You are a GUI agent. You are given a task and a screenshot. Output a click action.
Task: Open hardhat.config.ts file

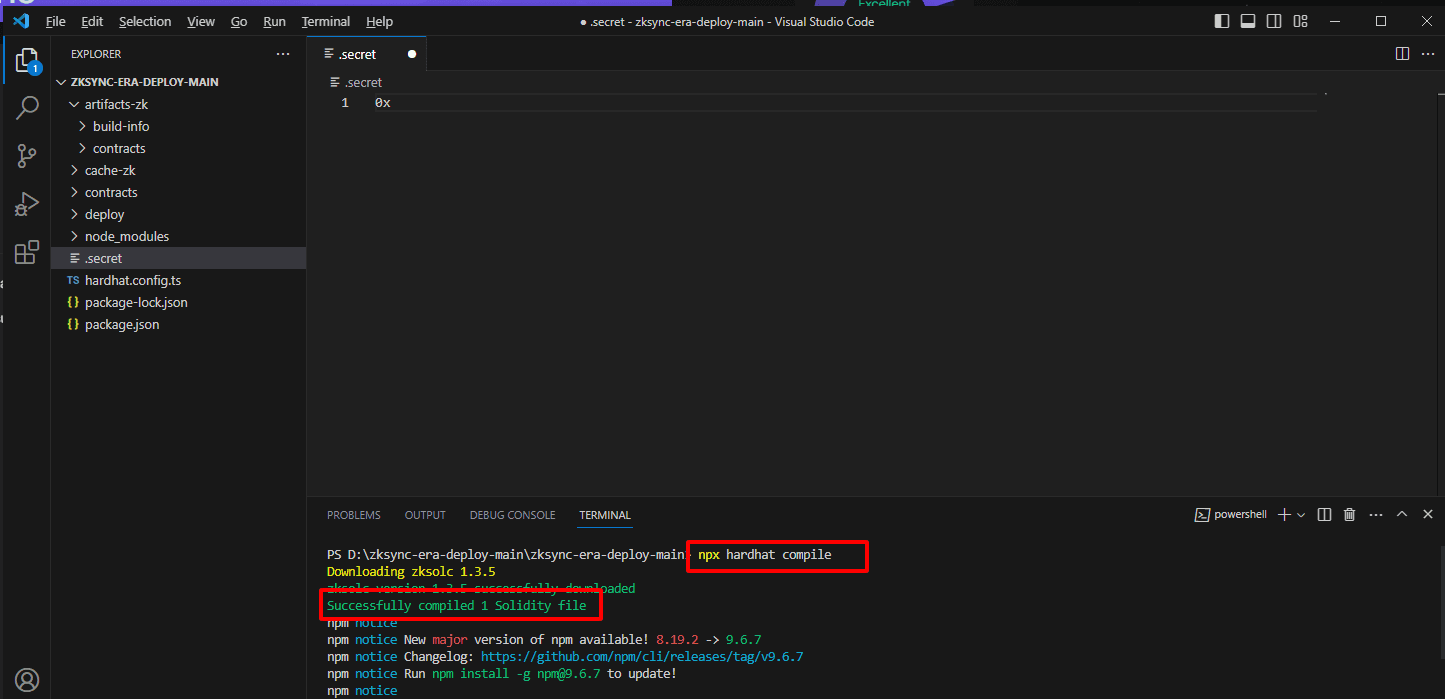(179, 280)
